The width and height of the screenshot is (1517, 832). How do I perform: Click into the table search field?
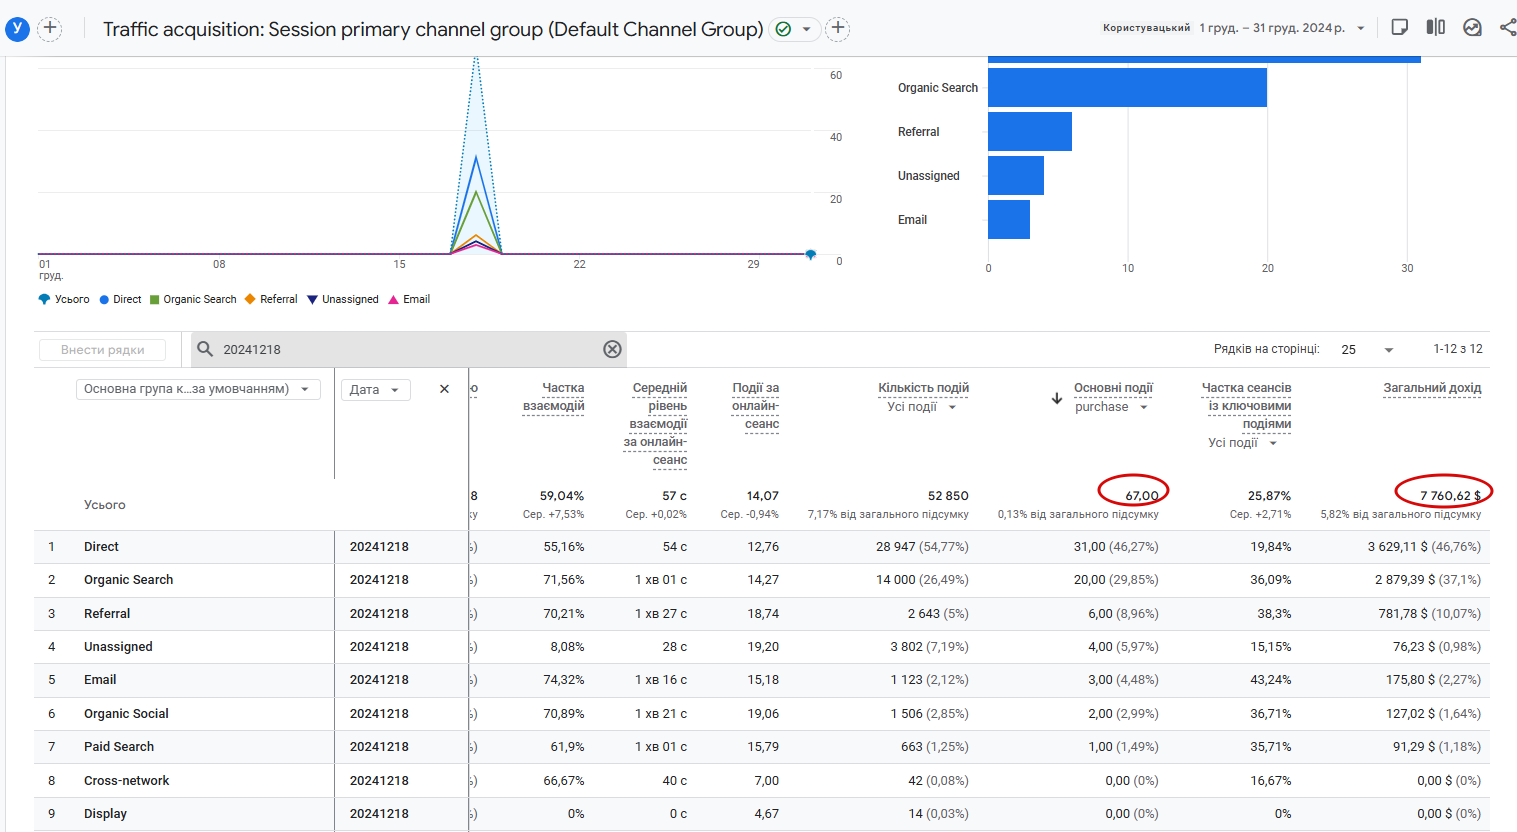click(x=400, y=349)
